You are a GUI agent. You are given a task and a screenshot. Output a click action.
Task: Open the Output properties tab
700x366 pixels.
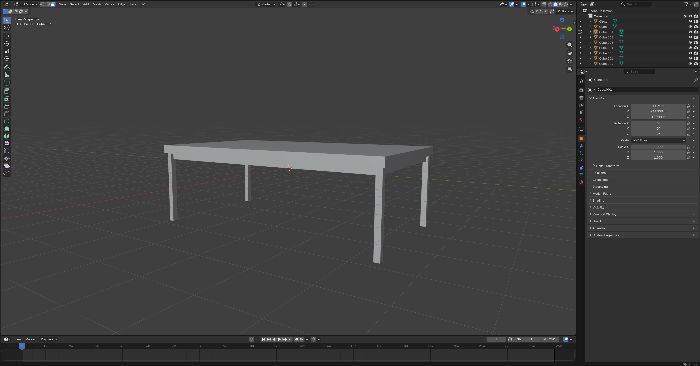pyautogui.click(x=581, y=98)
